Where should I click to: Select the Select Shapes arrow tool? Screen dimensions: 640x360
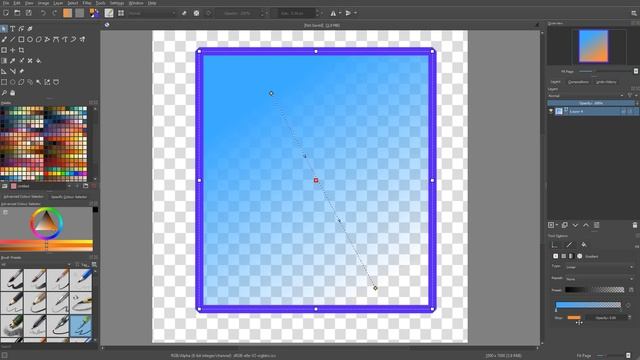(x=4, y=29)
